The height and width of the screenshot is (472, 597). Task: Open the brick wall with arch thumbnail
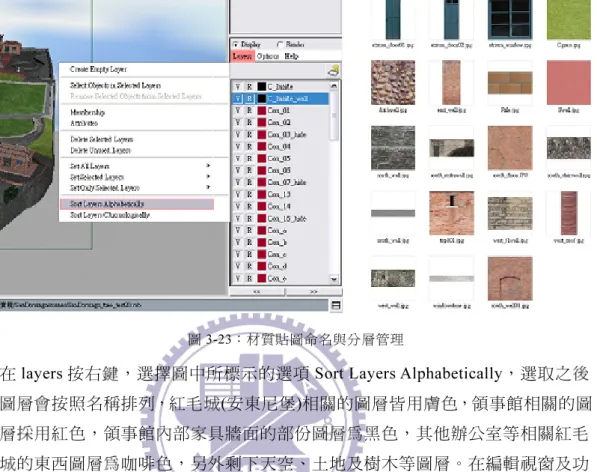(x=510, y=279)
